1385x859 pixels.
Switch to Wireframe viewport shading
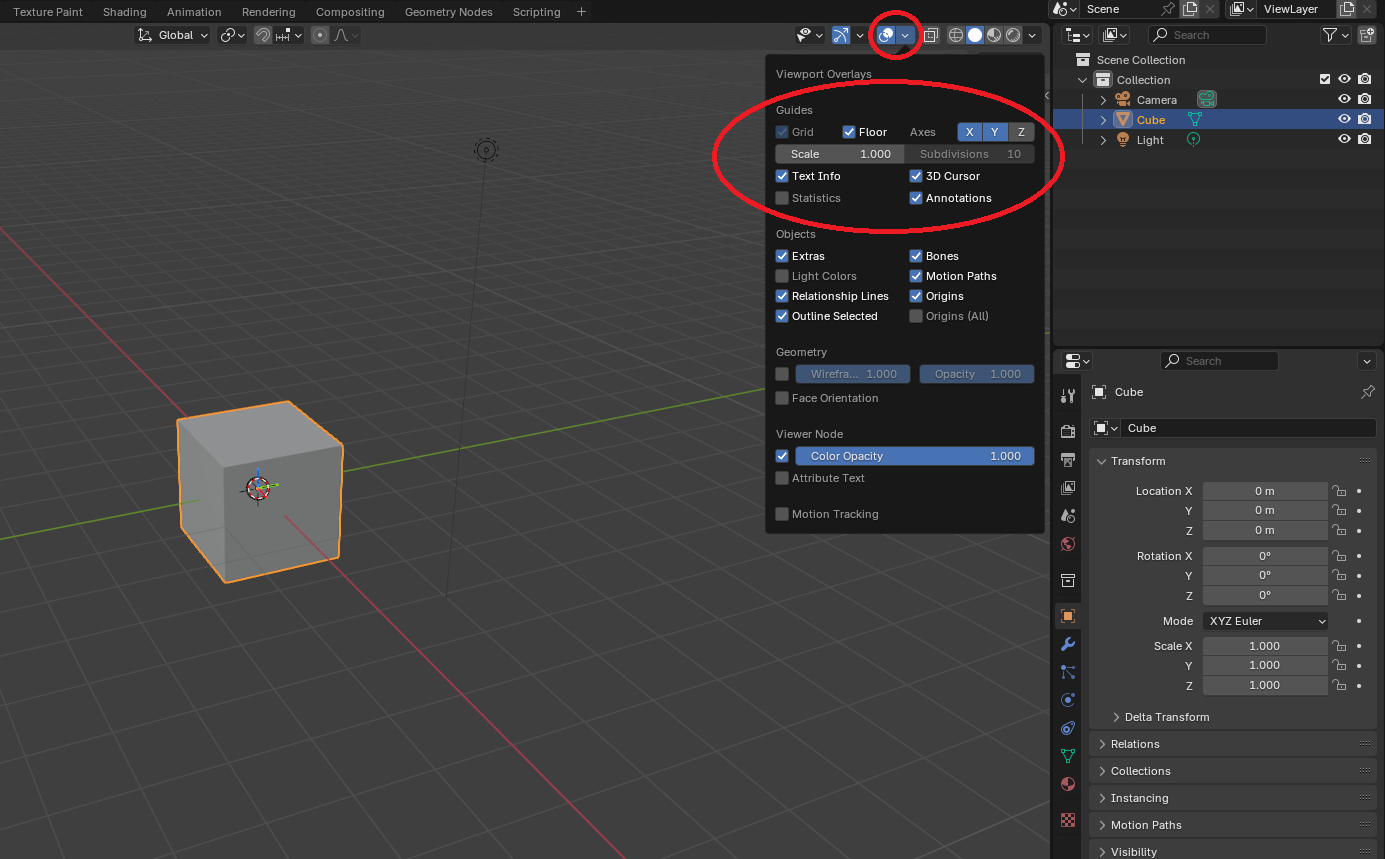pyautogui.click(x=956, y=35)
